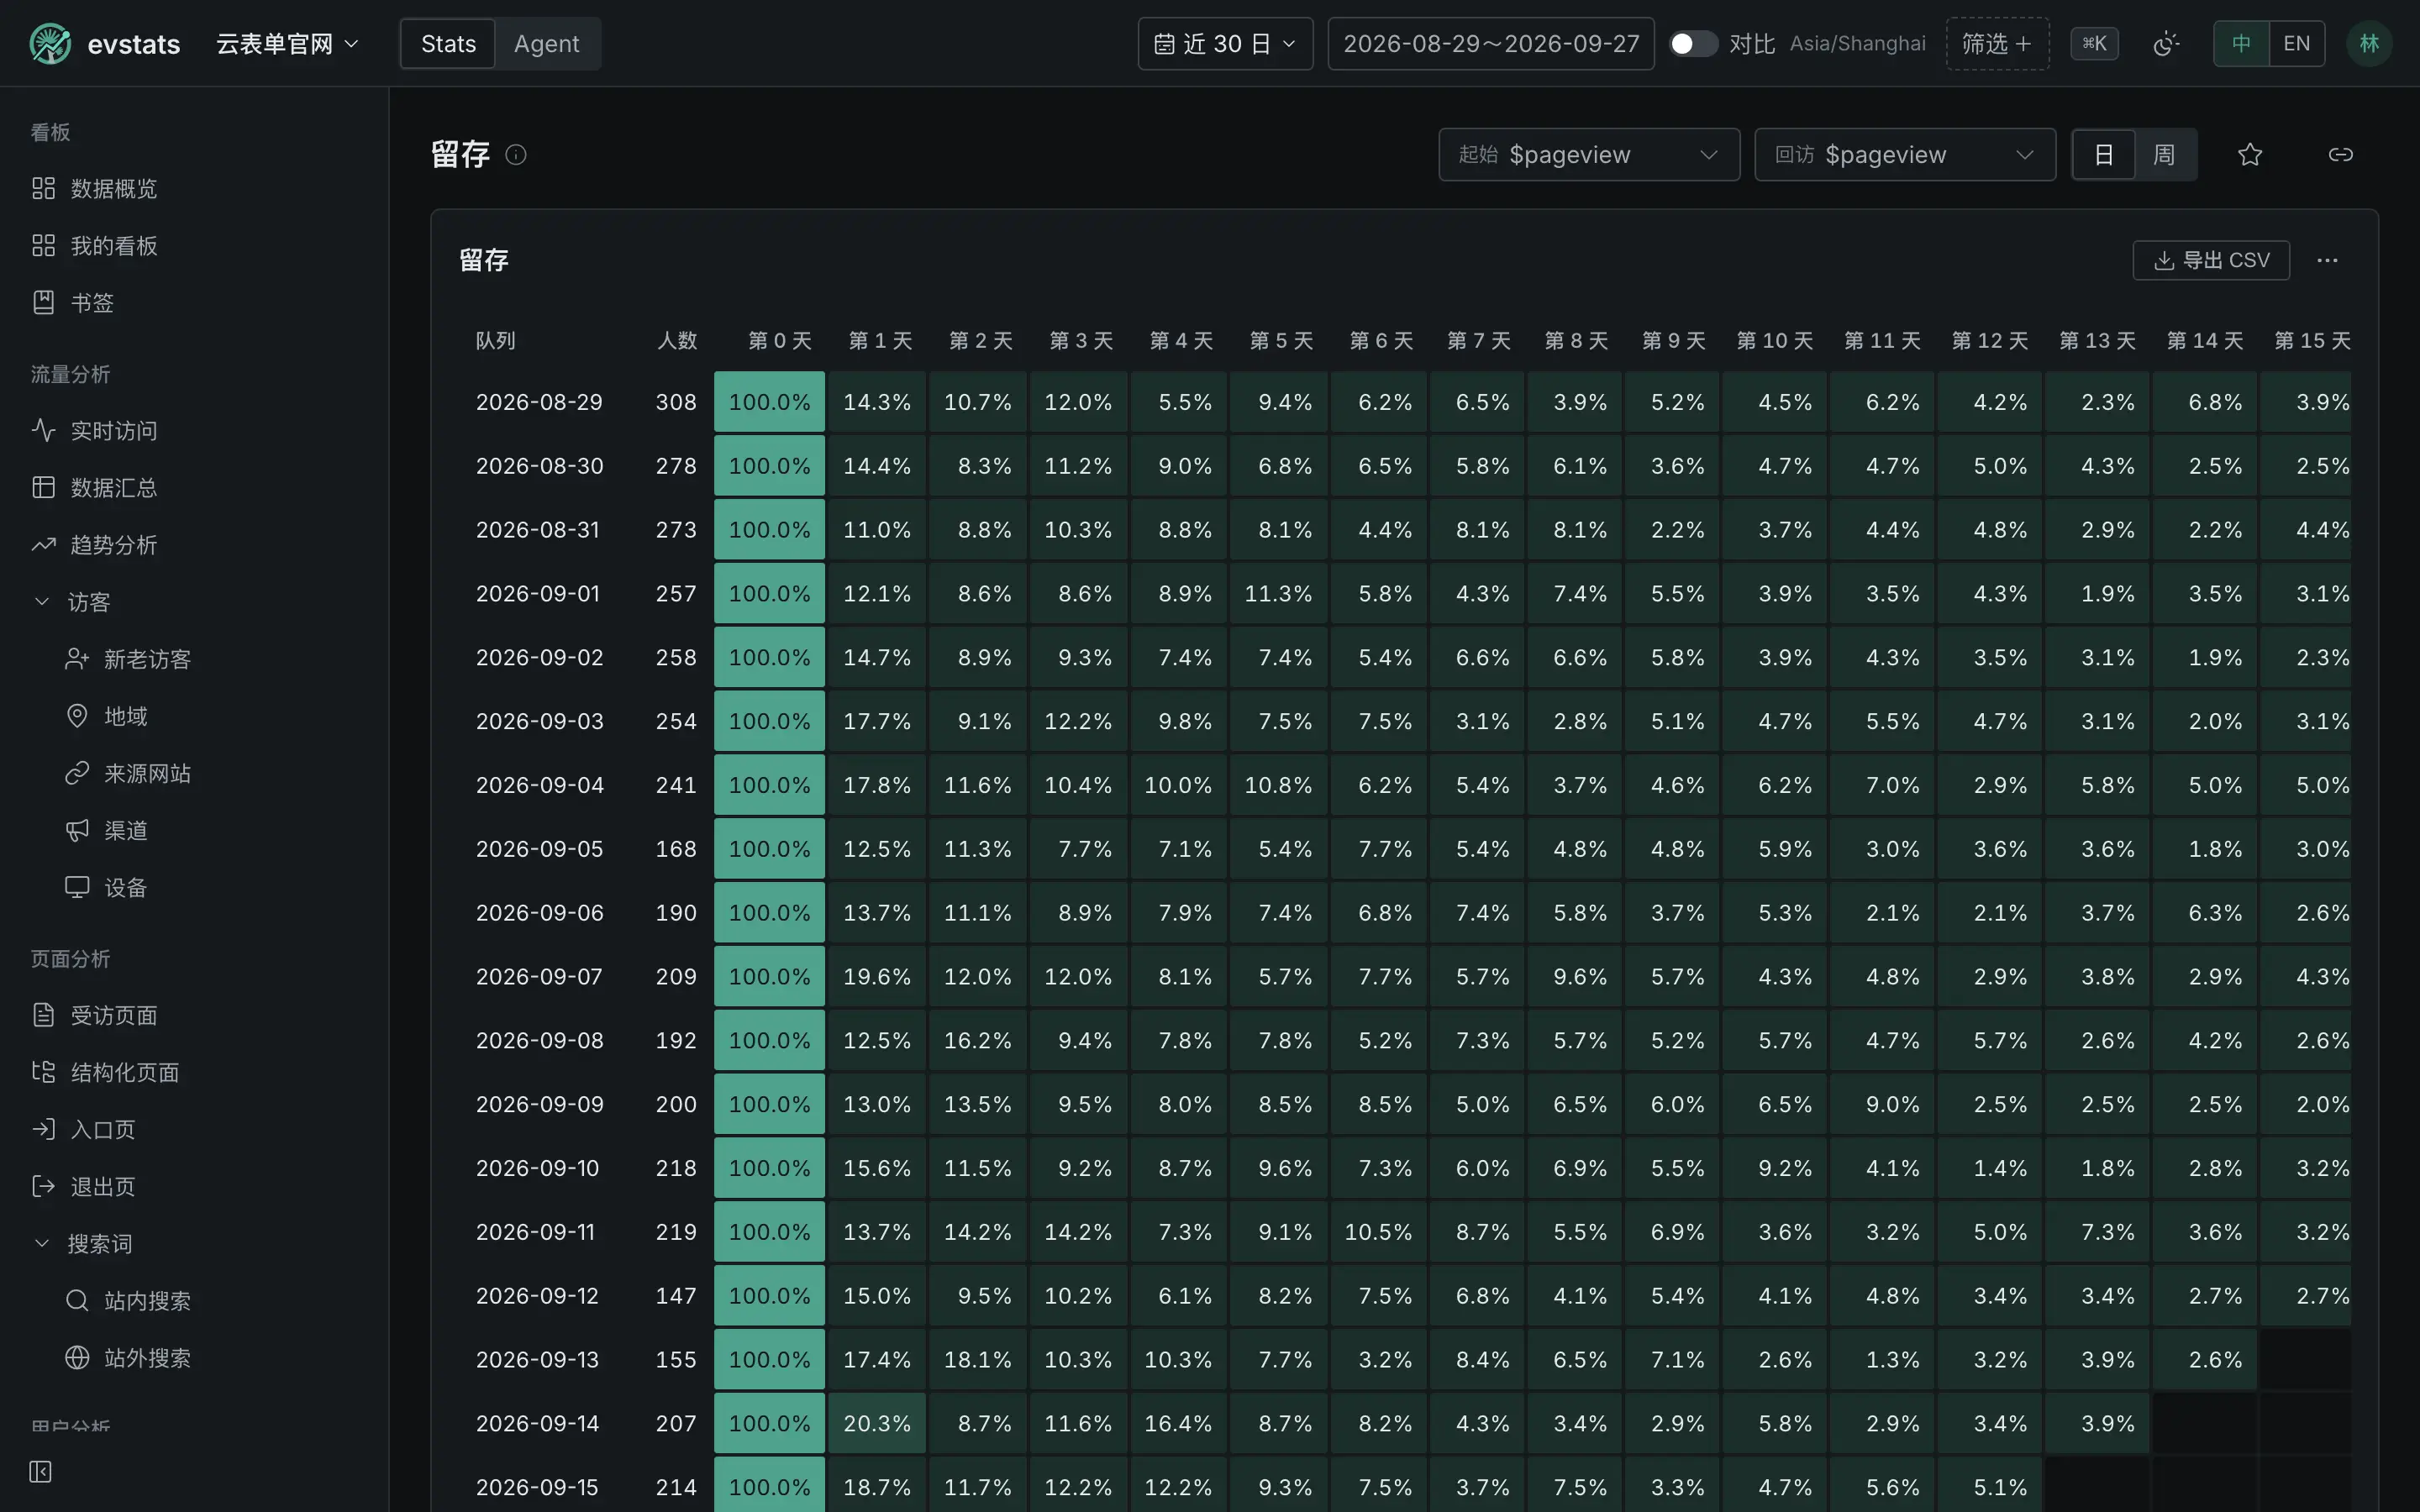Open the 数据概览 dashboard icon
This screenshot has width=2420, height=1512.
click(x=43, y=188)
